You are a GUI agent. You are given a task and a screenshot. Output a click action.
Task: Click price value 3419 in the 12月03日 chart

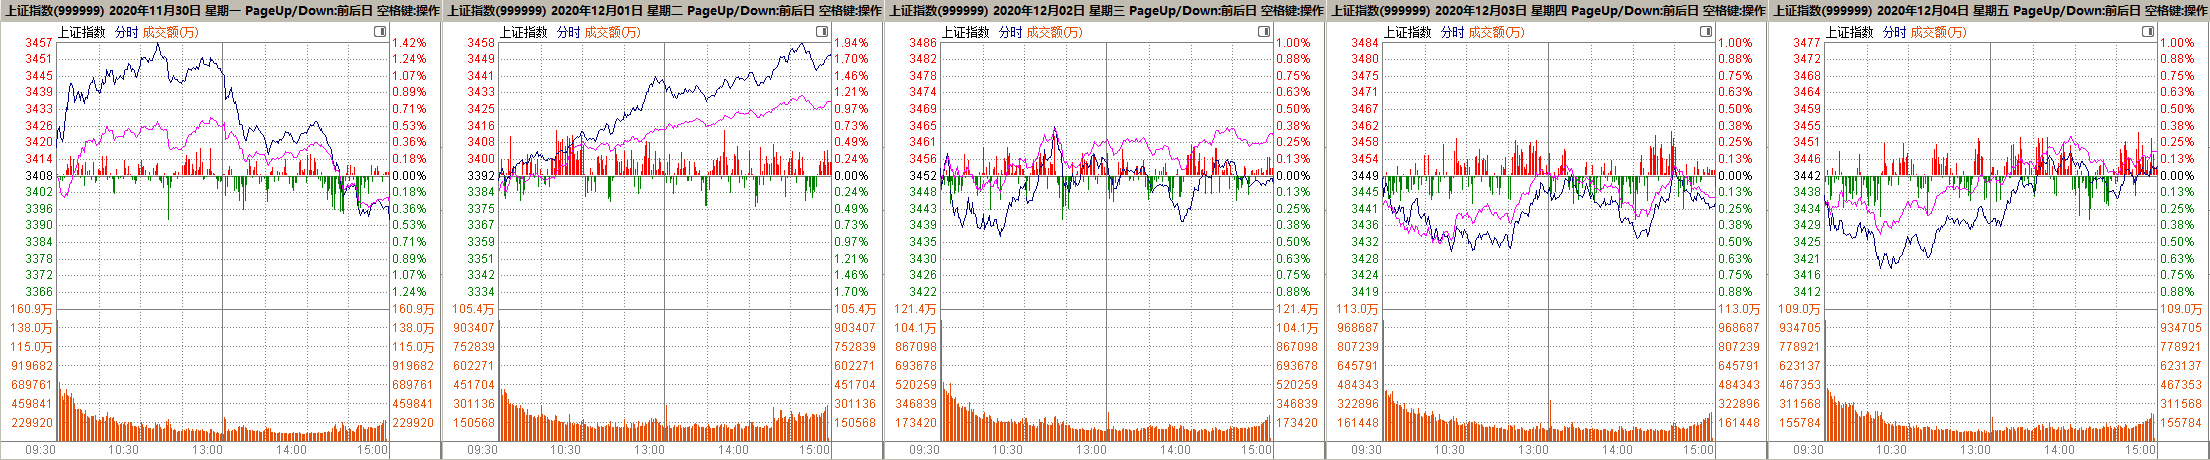1365,292
